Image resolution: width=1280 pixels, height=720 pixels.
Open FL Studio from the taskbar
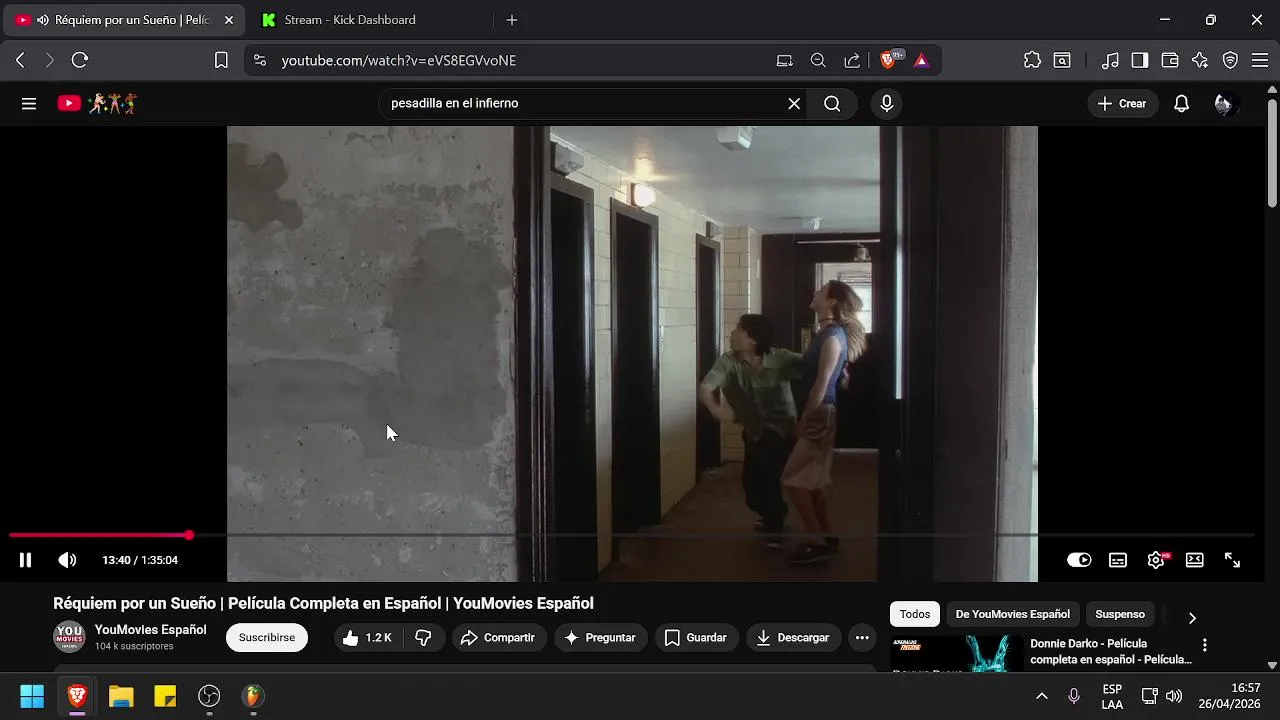coord(253,696)
